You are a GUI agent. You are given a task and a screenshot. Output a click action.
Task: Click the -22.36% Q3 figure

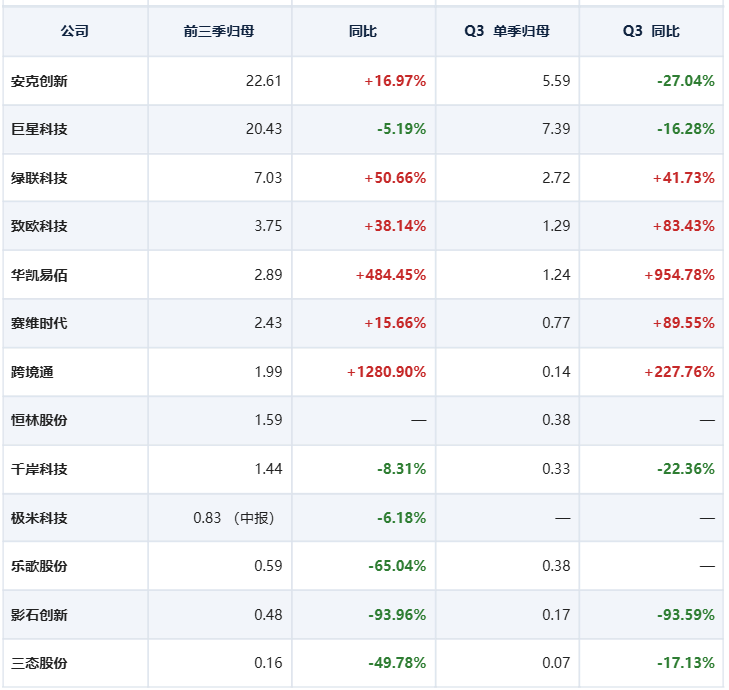pyautogui.click(x=686, y=469)
